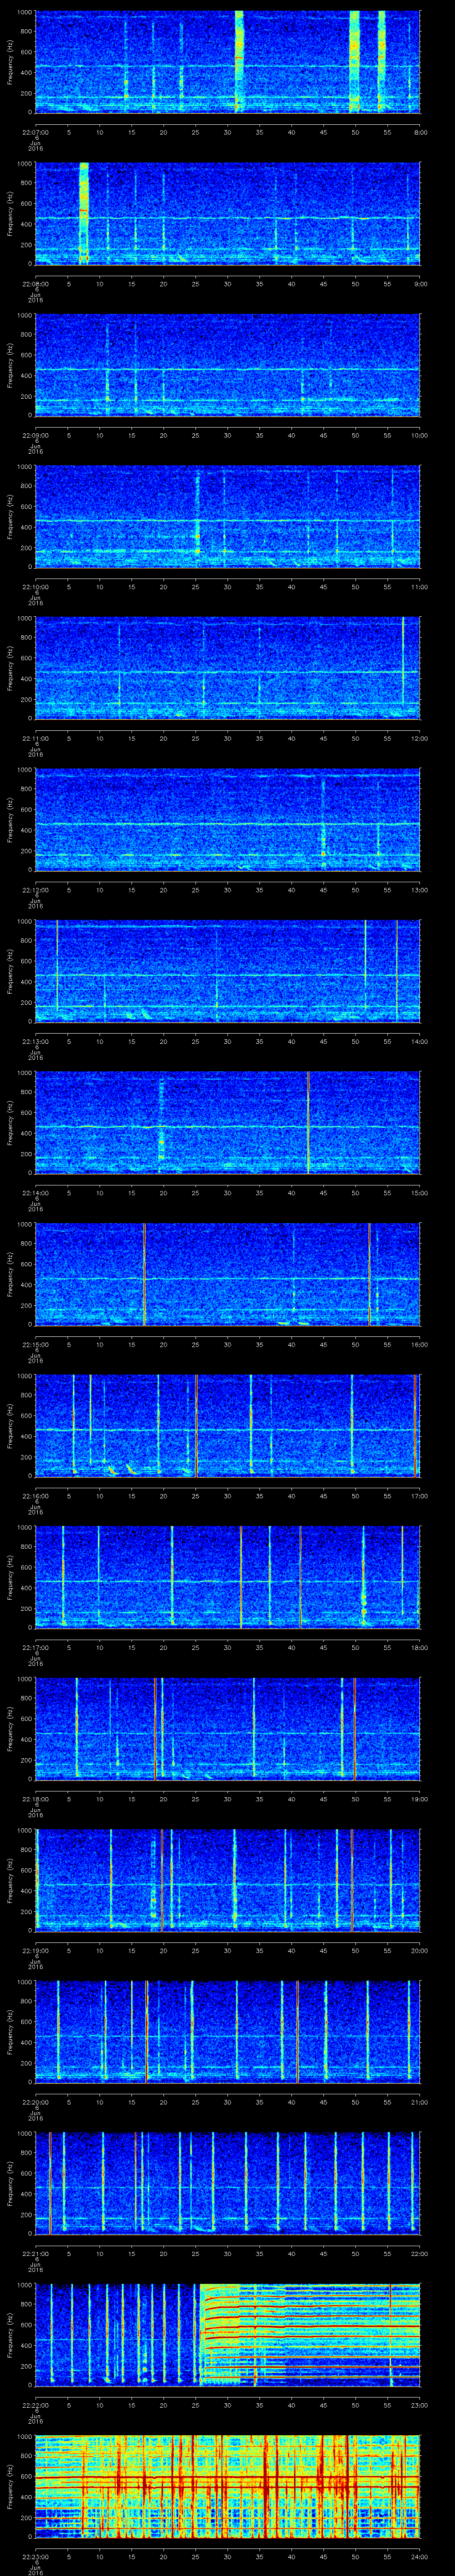This screenshot has height=2576, width=455.
Task: Click the 22:19:00 start time label
Action: coord(35,1951)
